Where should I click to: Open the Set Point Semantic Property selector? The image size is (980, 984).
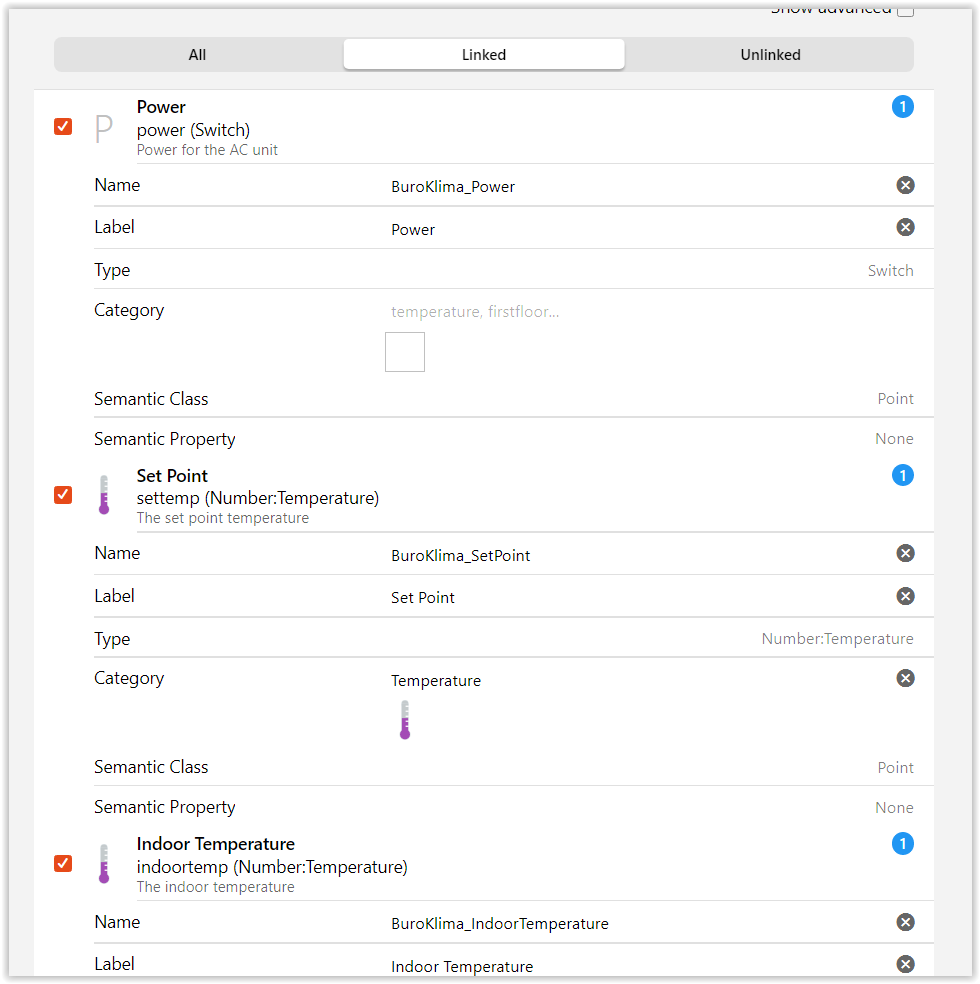[x=893, y=807]
